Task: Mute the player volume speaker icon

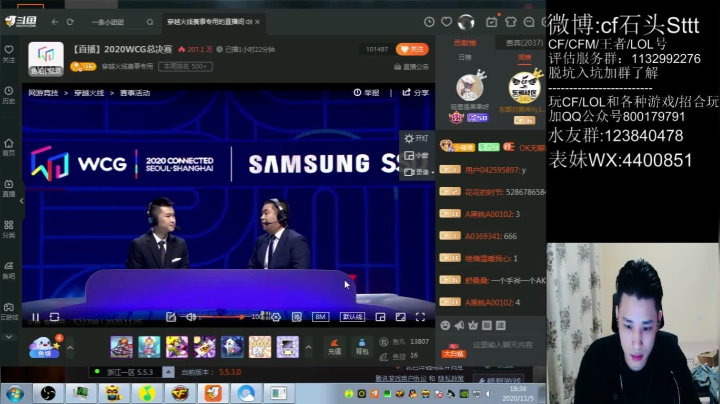Action: 191,317
